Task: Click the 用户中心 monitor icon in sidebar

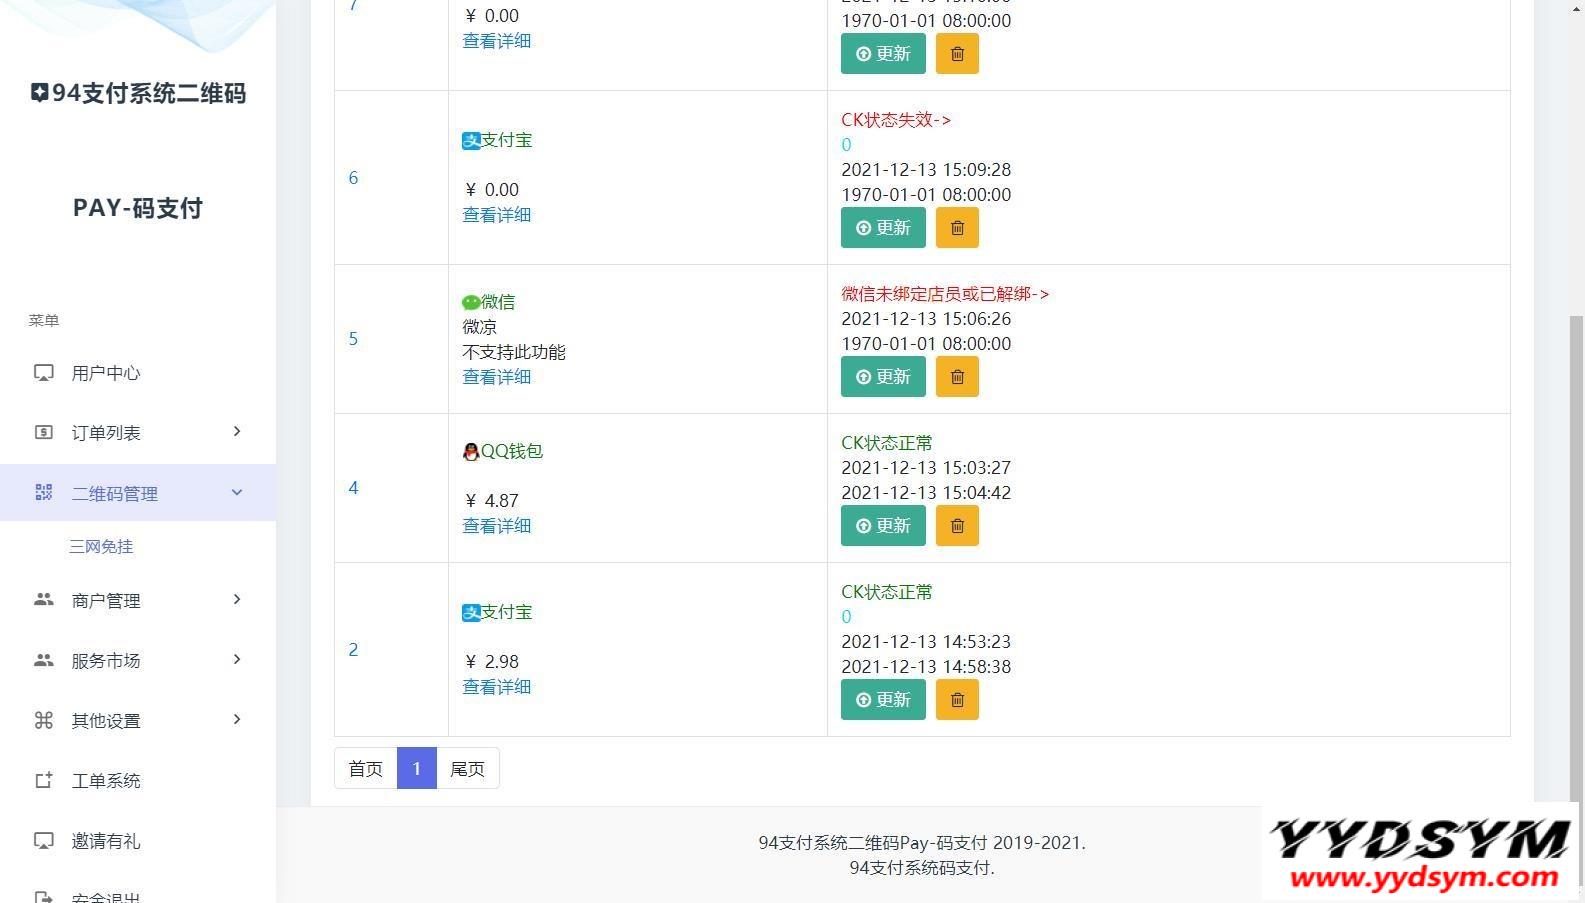Action: [x=44, y=373]
